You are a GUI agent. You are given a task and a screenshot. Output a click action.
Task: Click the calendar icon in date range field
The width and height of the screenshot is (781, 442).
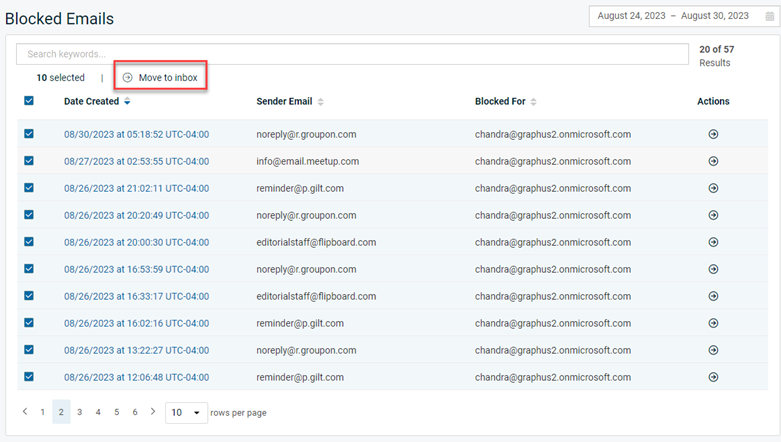coord(769,16)
